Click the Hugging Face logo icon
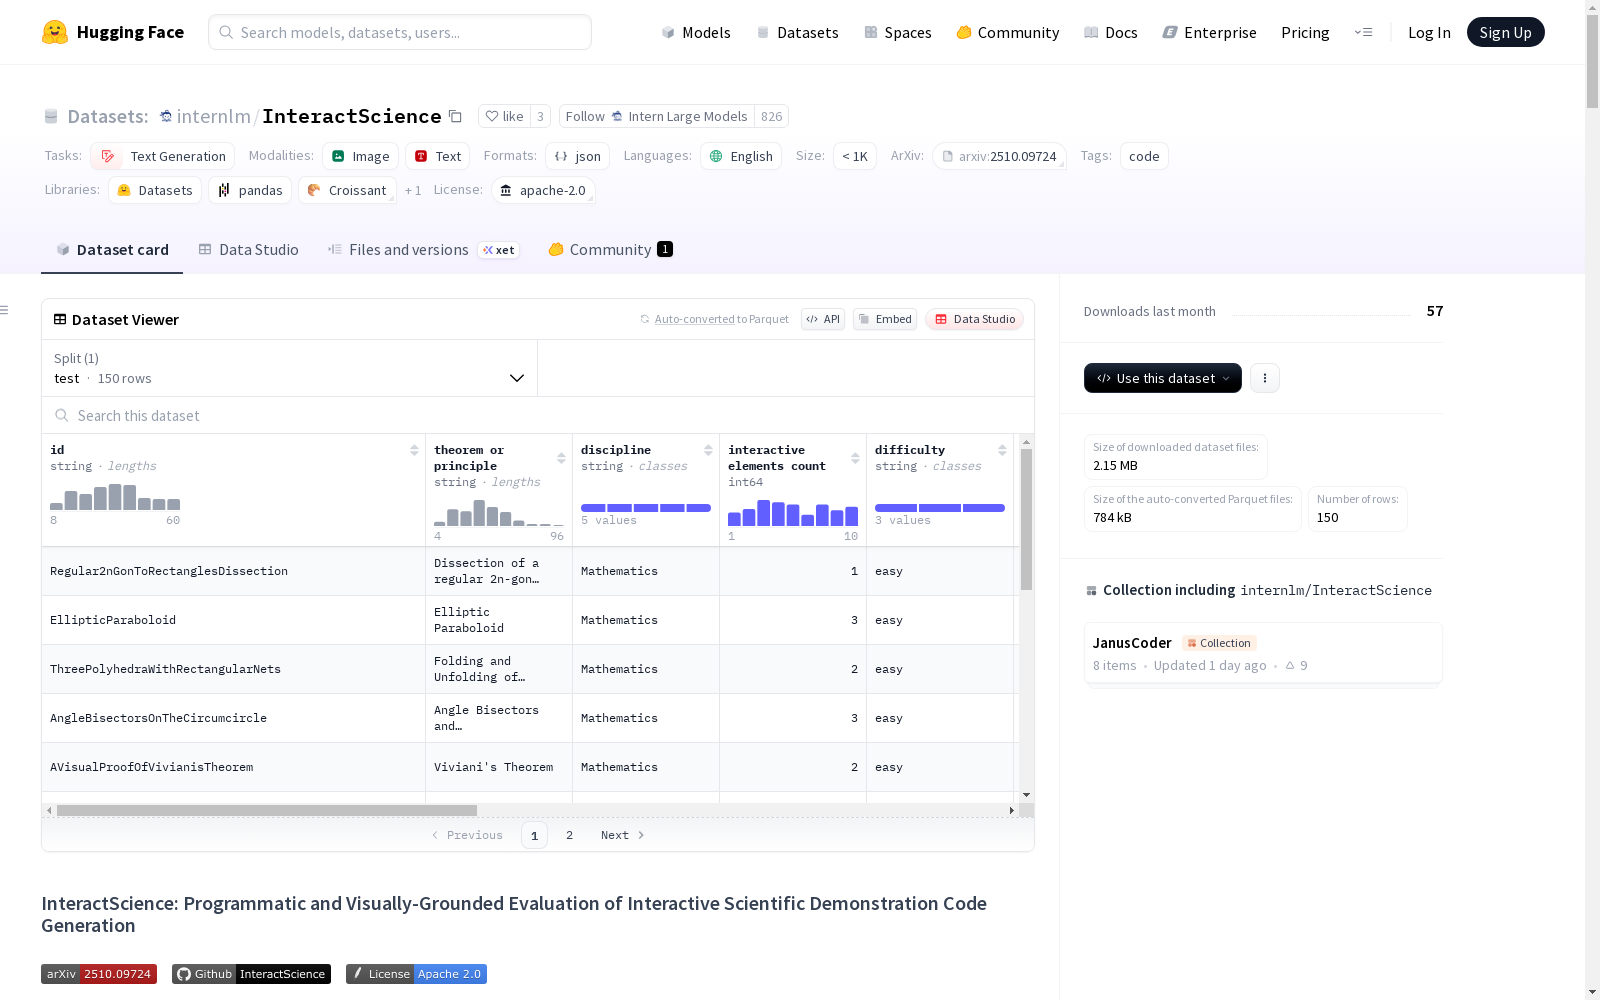 (55, 32)
